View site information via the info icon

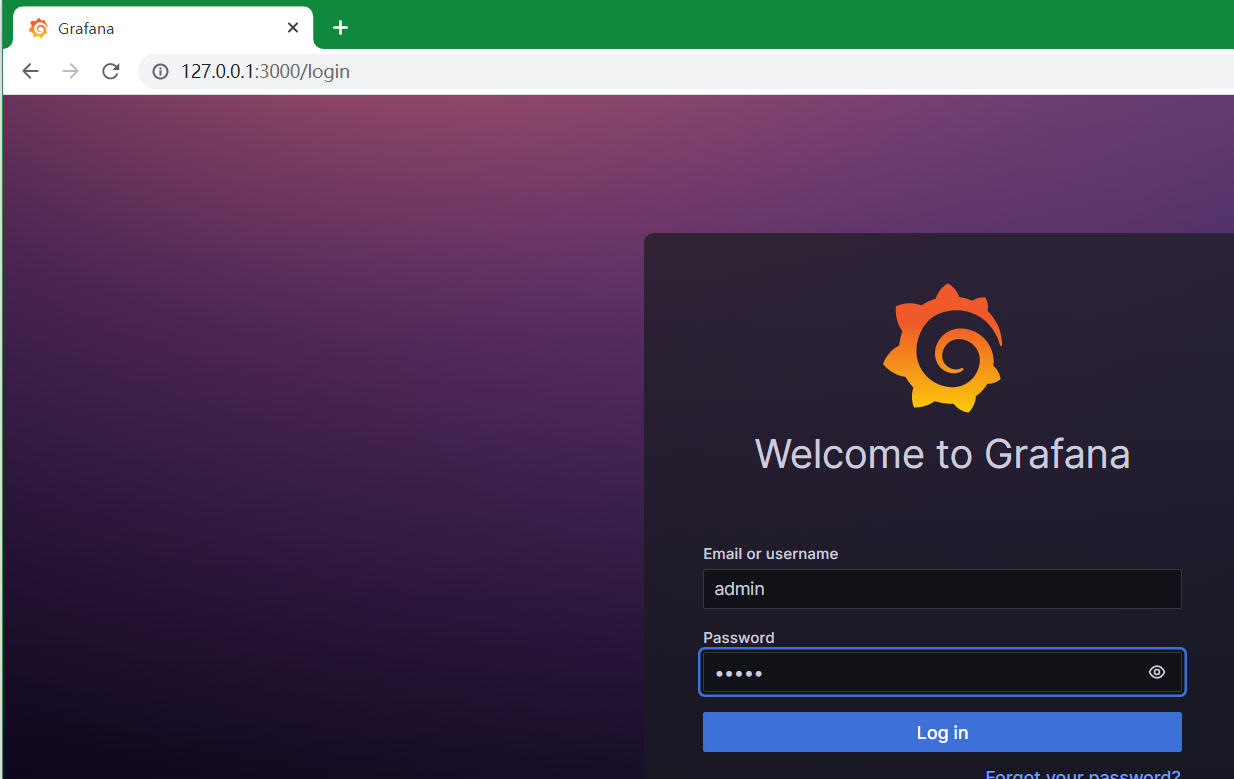(x=160, y=71)
